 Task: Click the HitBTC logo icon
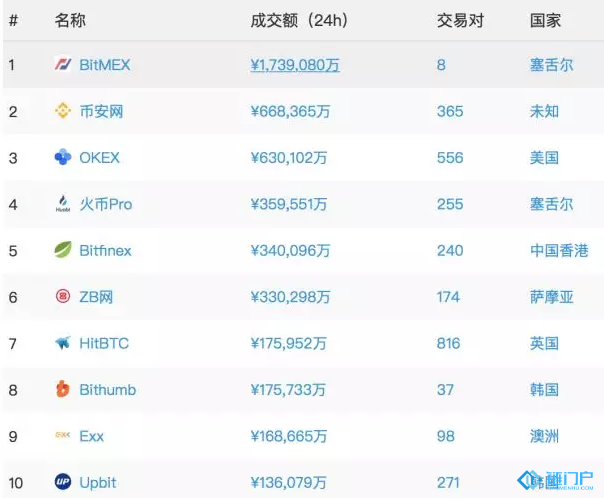62,343
